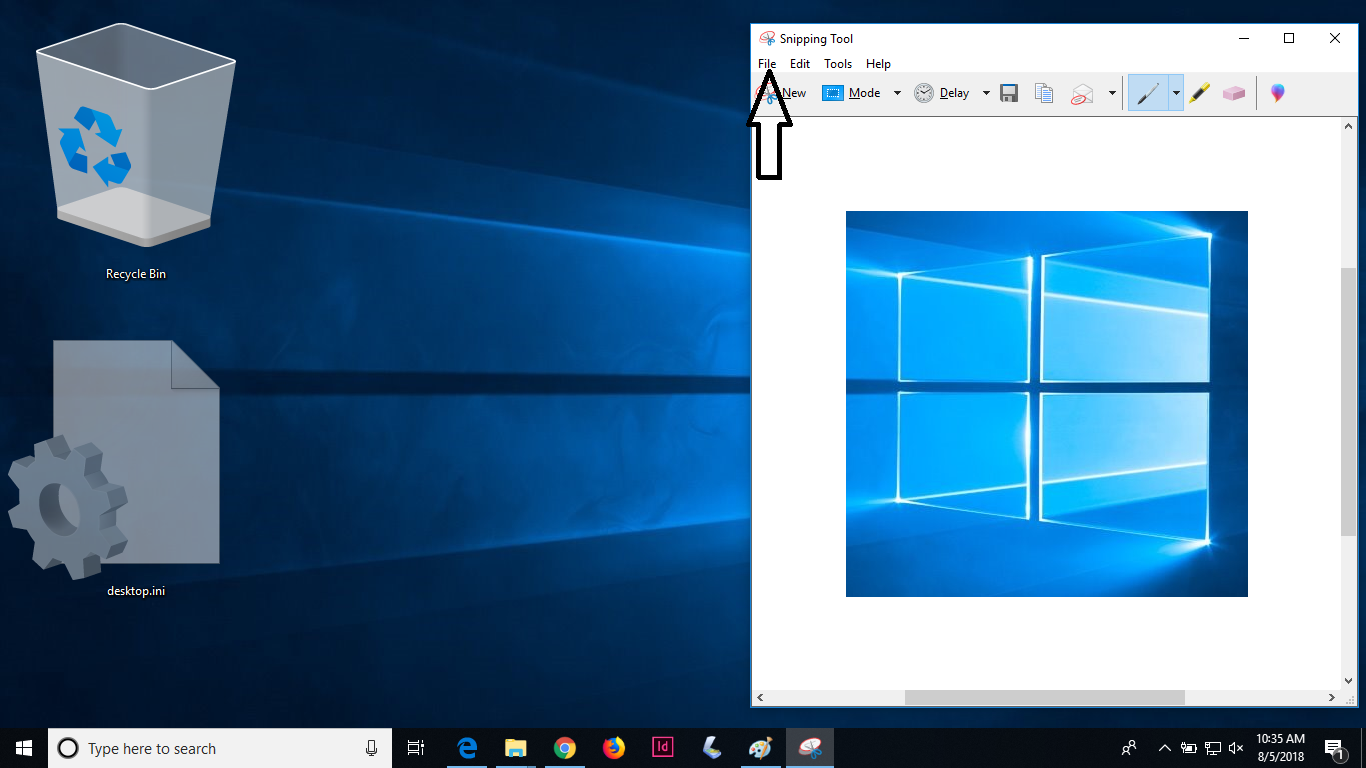Click the scroll right arrow in Snipping Tool

pos(1331,697)
